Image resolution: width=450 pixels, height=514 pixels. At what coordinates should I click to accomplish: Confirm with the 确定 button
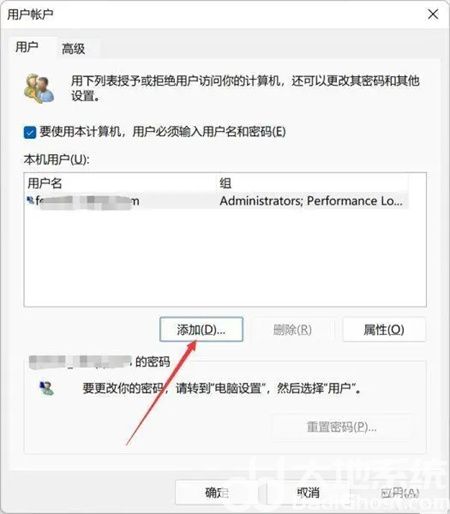[217, 492]
